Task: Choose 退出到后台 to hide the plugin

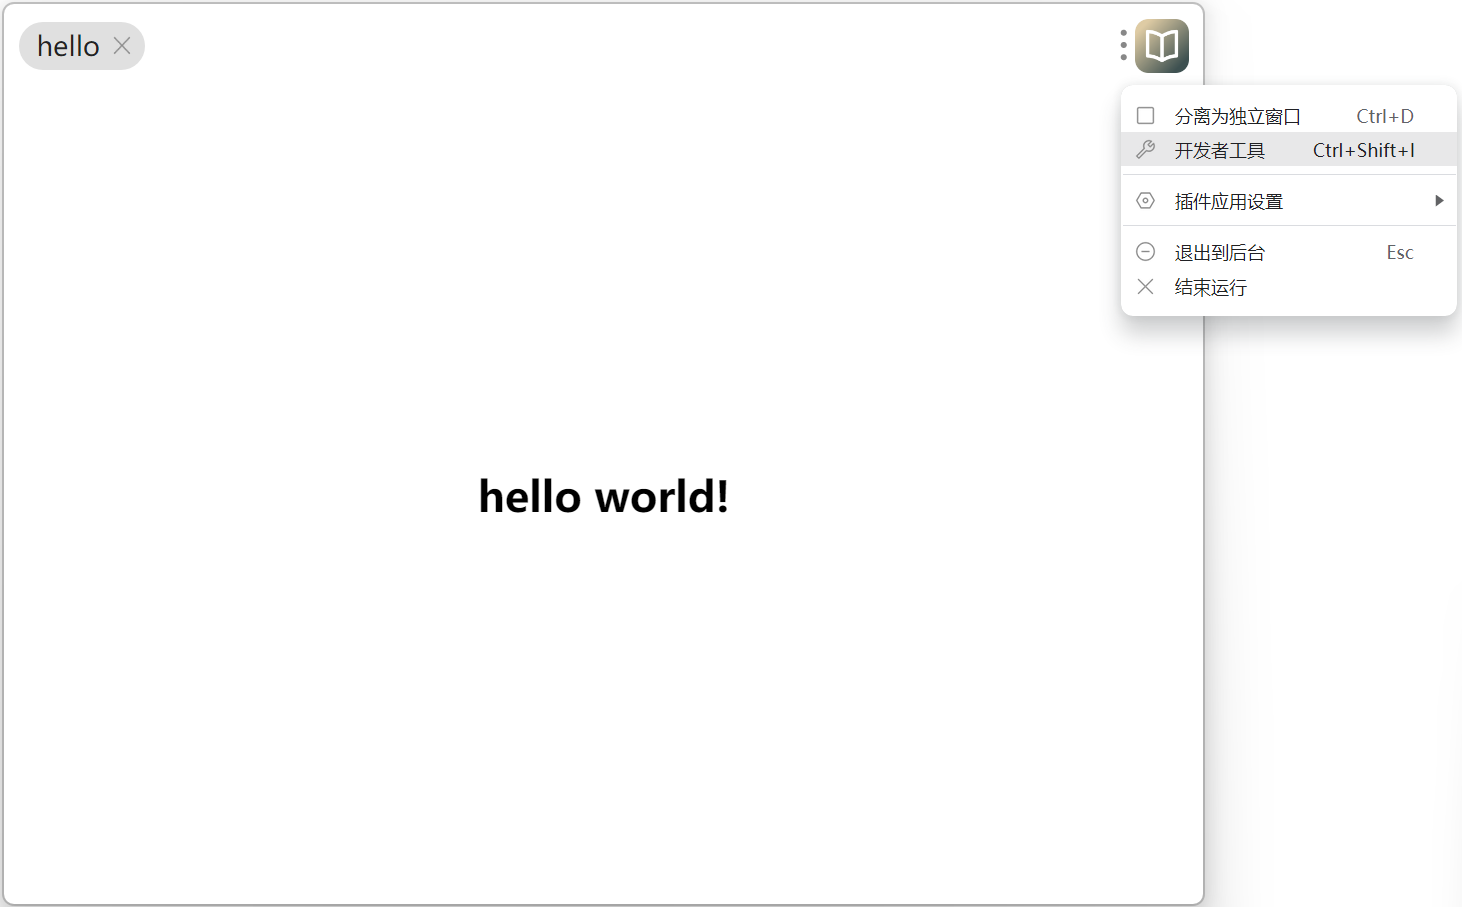Action: pyautogui.click(x=1220, y=251)
